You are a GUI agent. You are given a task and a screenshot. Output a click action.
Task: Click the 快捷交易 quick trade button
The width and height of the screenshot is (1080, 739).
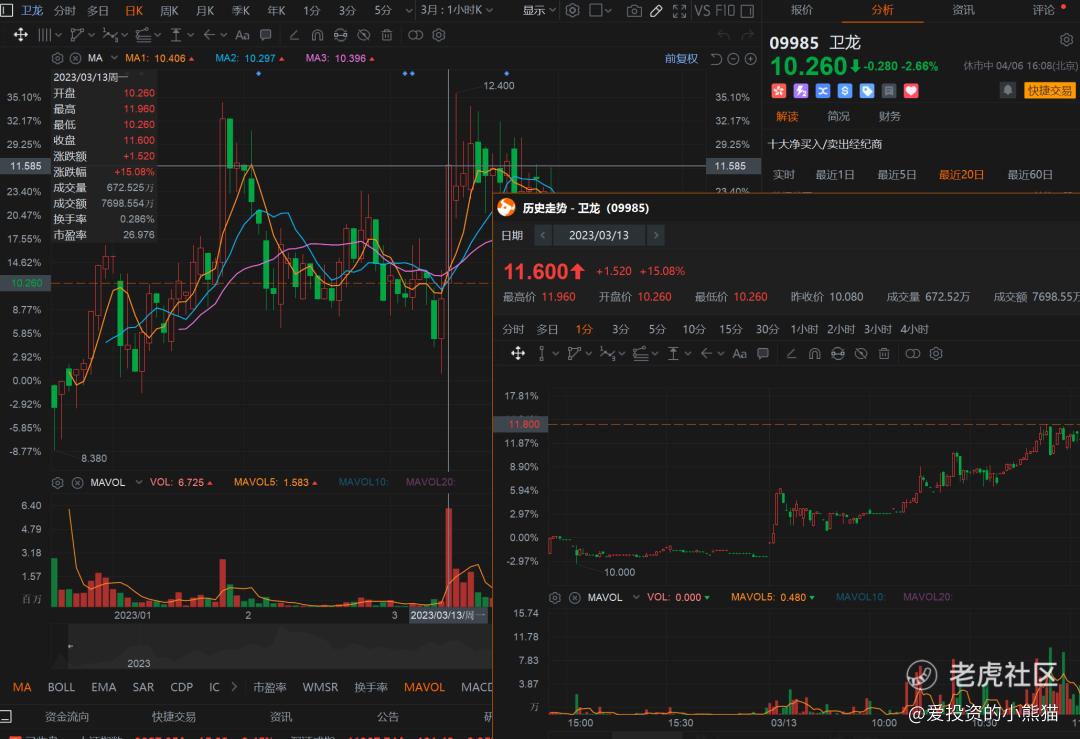[1050, 90]
